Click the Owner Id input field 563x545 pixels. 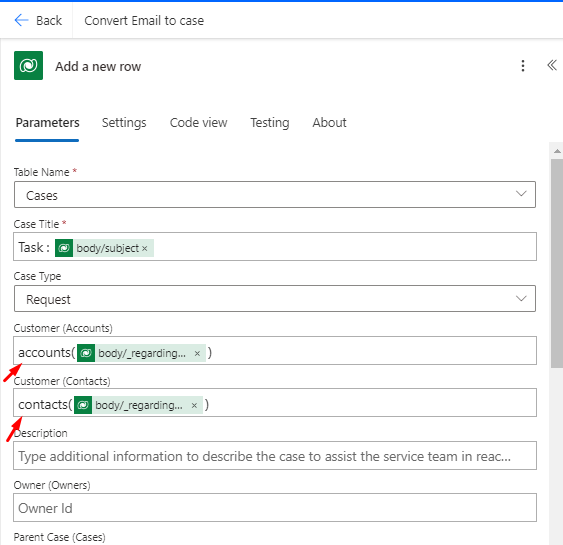tap(275, 508)
